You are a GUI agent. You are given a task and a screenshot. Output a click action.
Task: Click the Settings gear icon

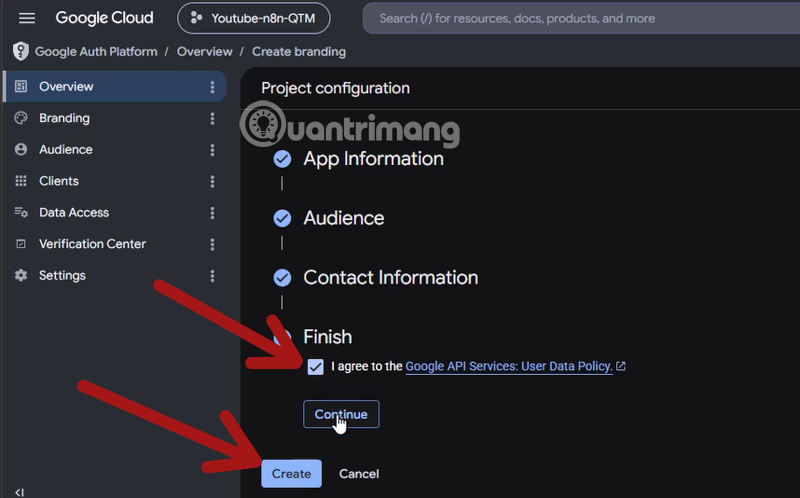21,276
